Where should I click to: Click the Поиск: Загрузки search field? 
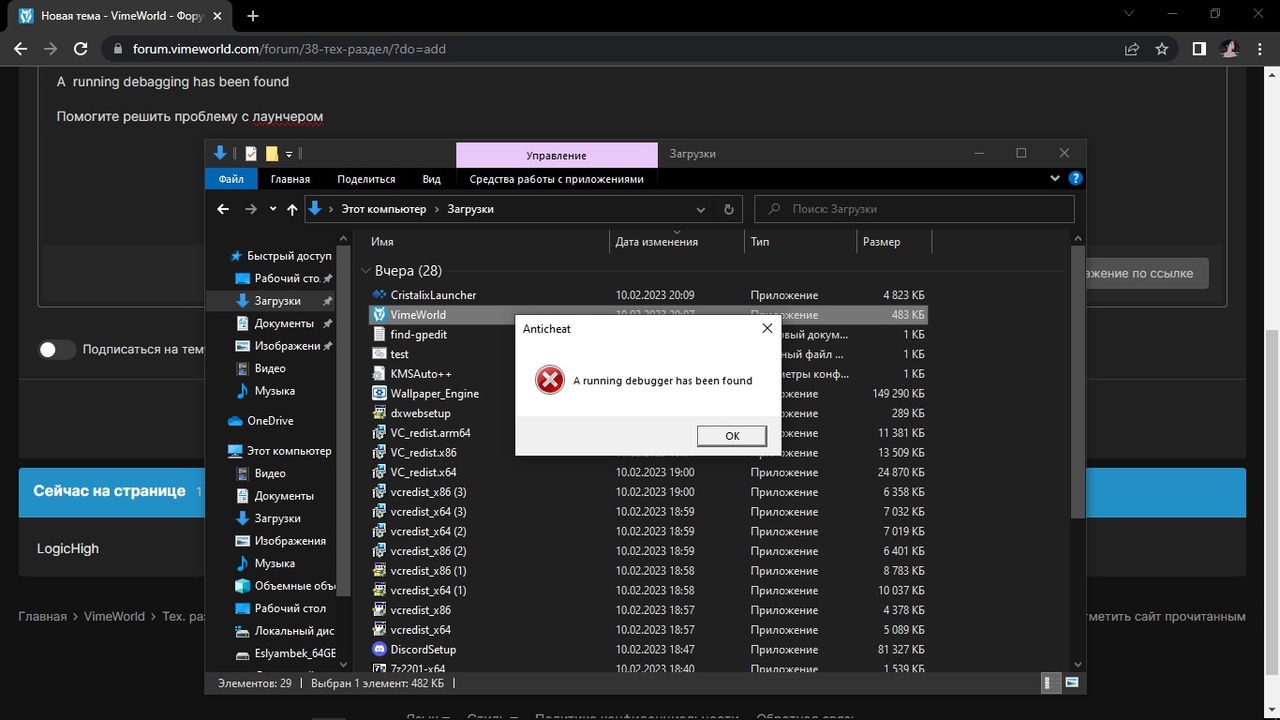pos(914,209)
